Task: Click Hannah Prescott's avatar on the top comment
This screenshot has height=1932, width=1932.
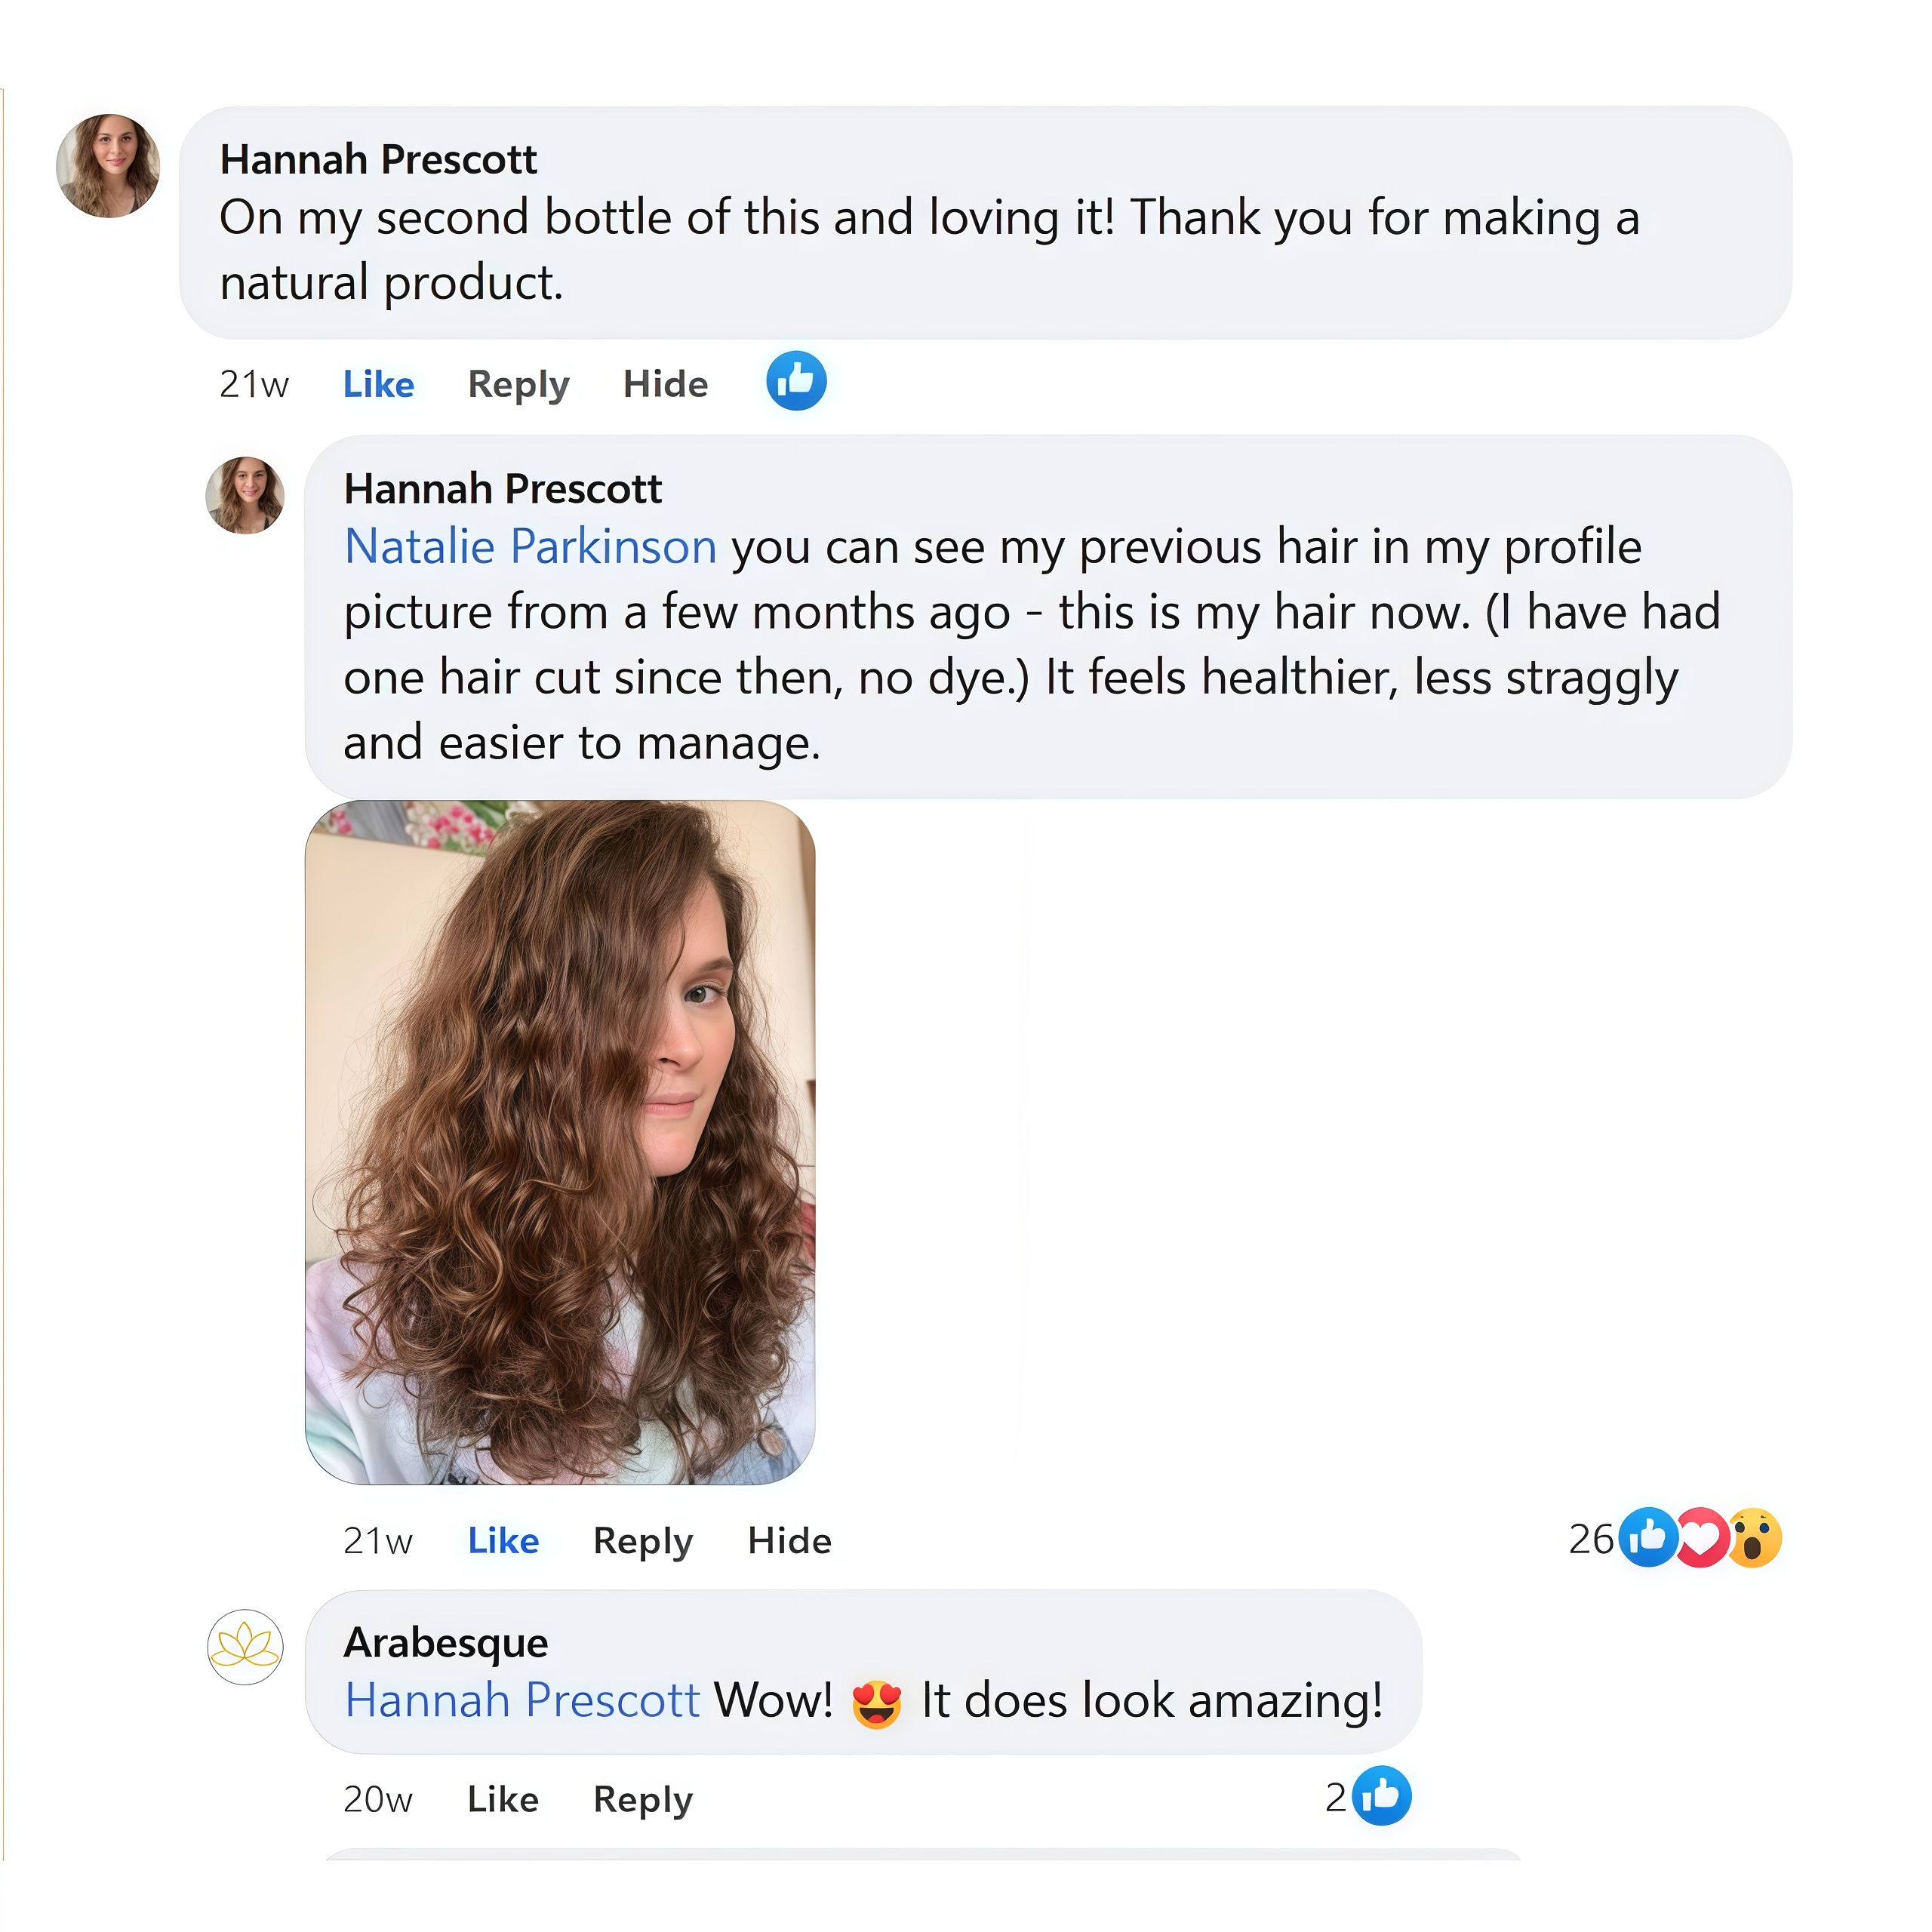Action: pyautogui.click(x=108, y=166)
